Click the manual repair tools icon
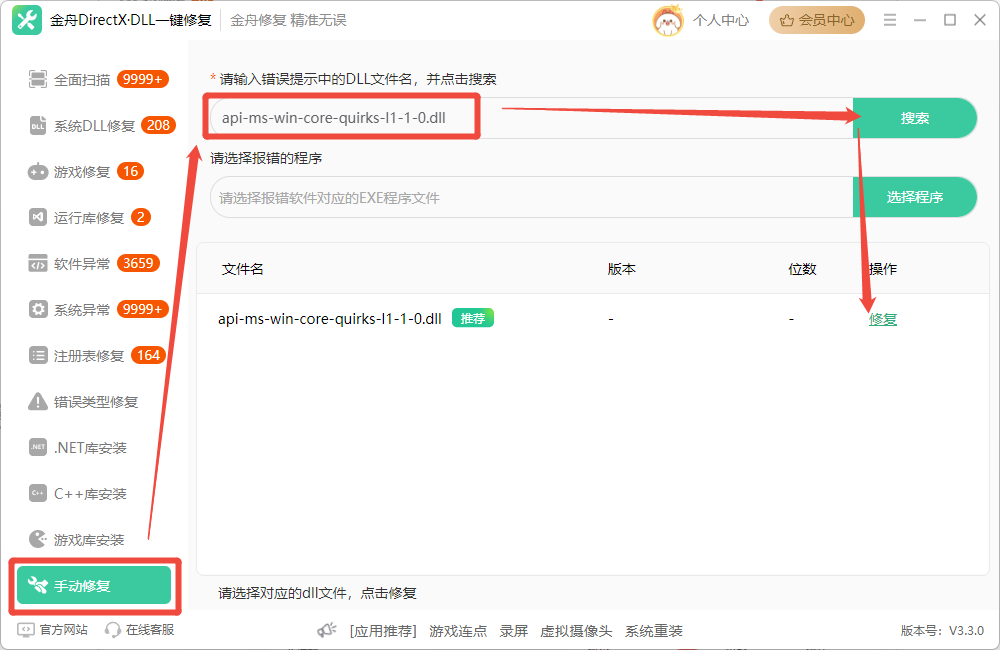Image resolution: width=1000 pixels, height=650 pixels. [x=38, y=585]
